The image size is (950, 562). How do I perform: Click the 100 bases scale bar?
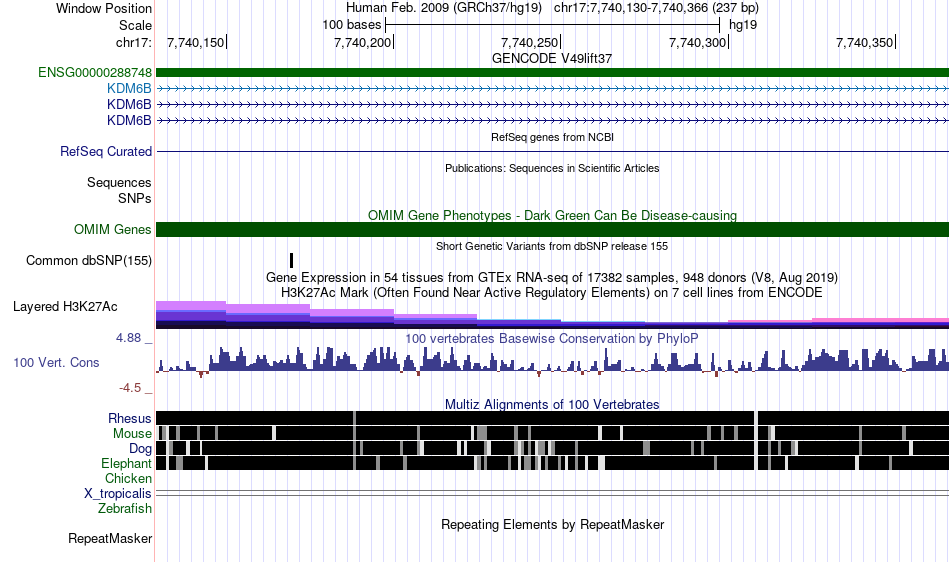(x=553, y=25)
